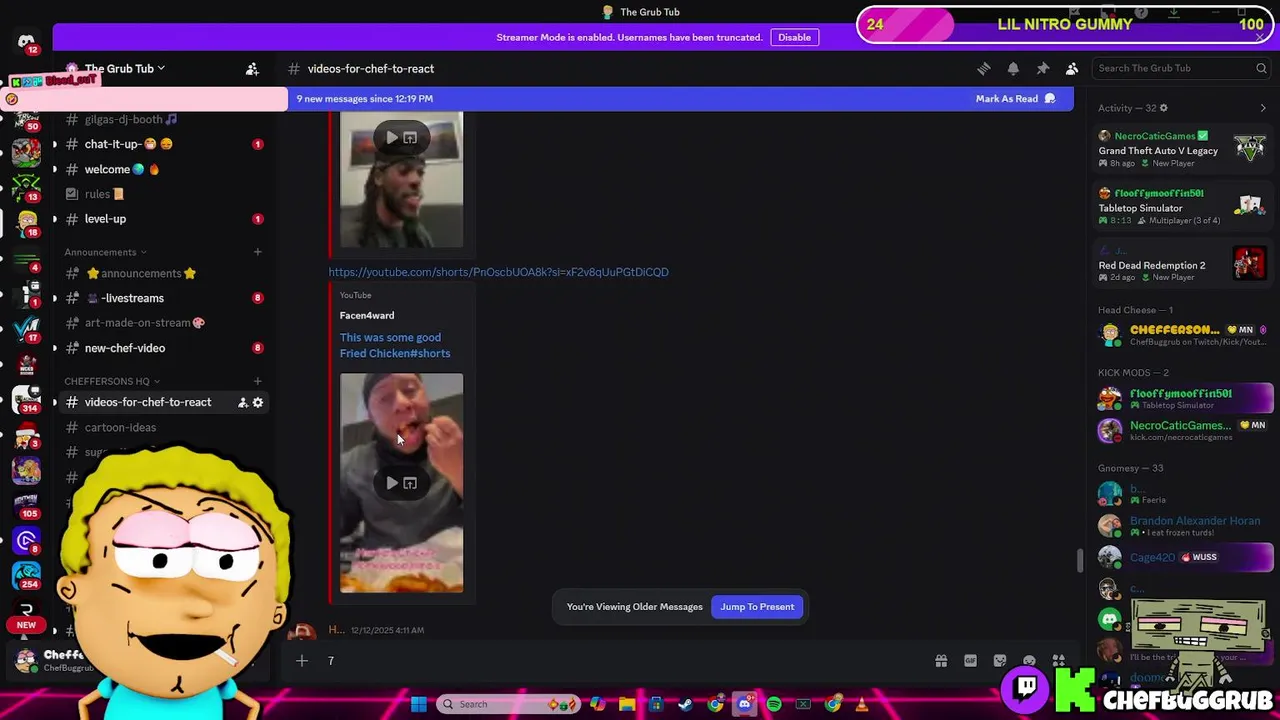Open the GIF picker

click(x=970, y=661)
